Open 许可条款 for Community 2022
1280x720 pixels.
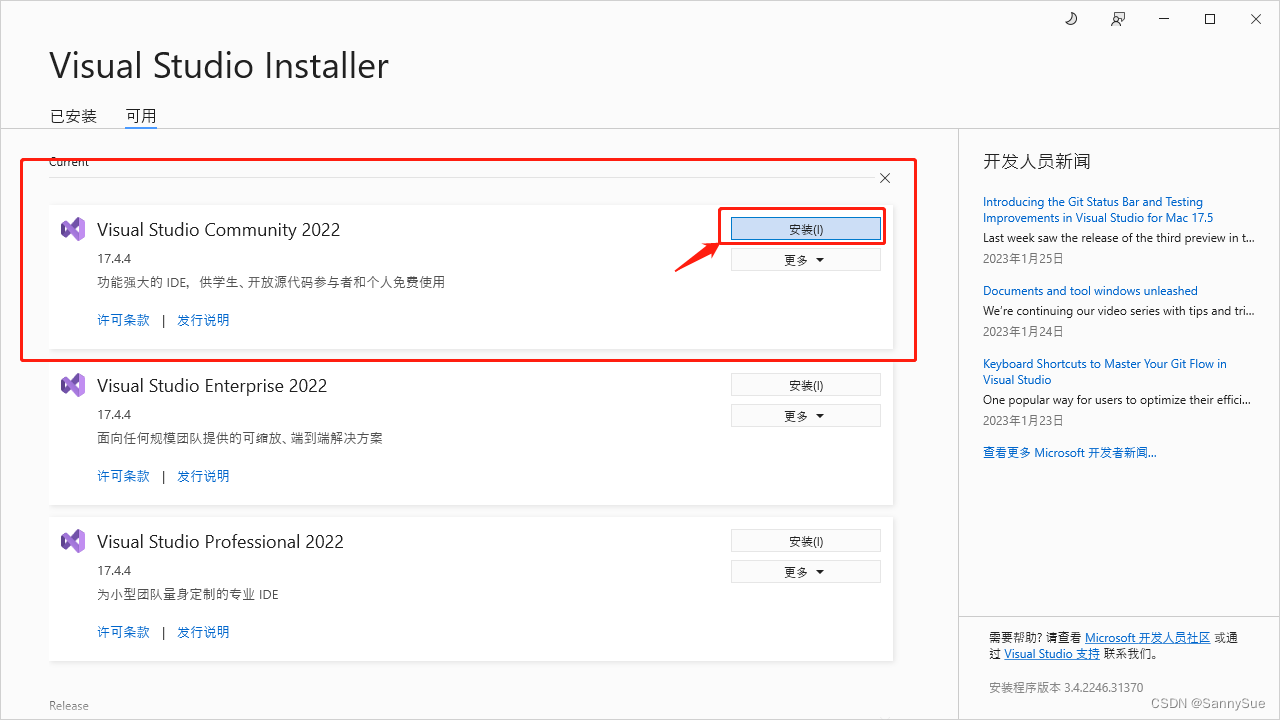pyautogui.click(x=123, y=320)
